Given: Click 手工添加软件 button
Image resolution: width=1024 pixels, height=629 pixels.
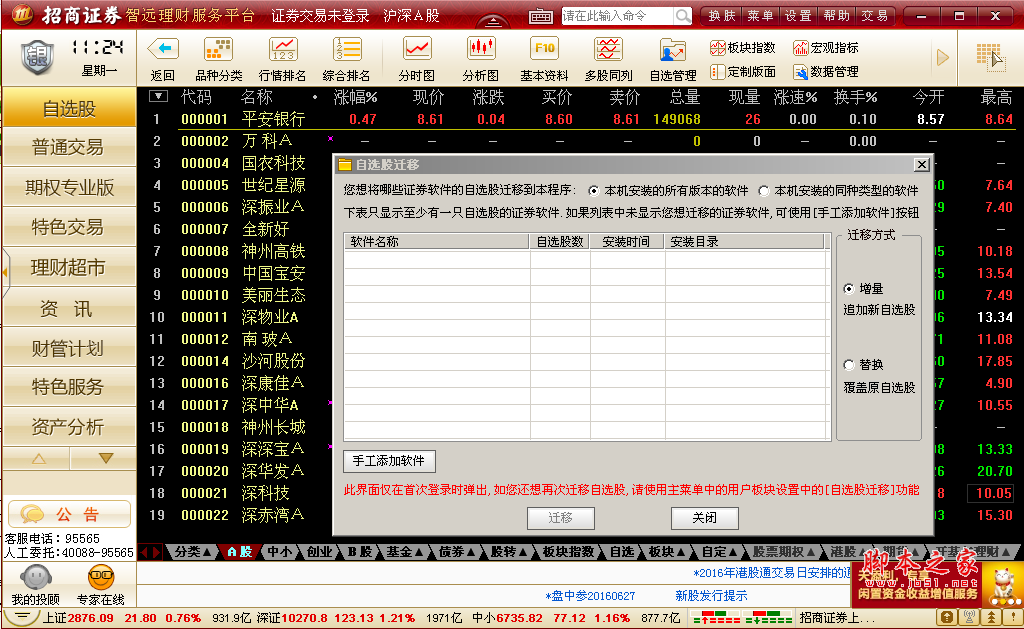Looking at the screenshot, I should 389,461.
